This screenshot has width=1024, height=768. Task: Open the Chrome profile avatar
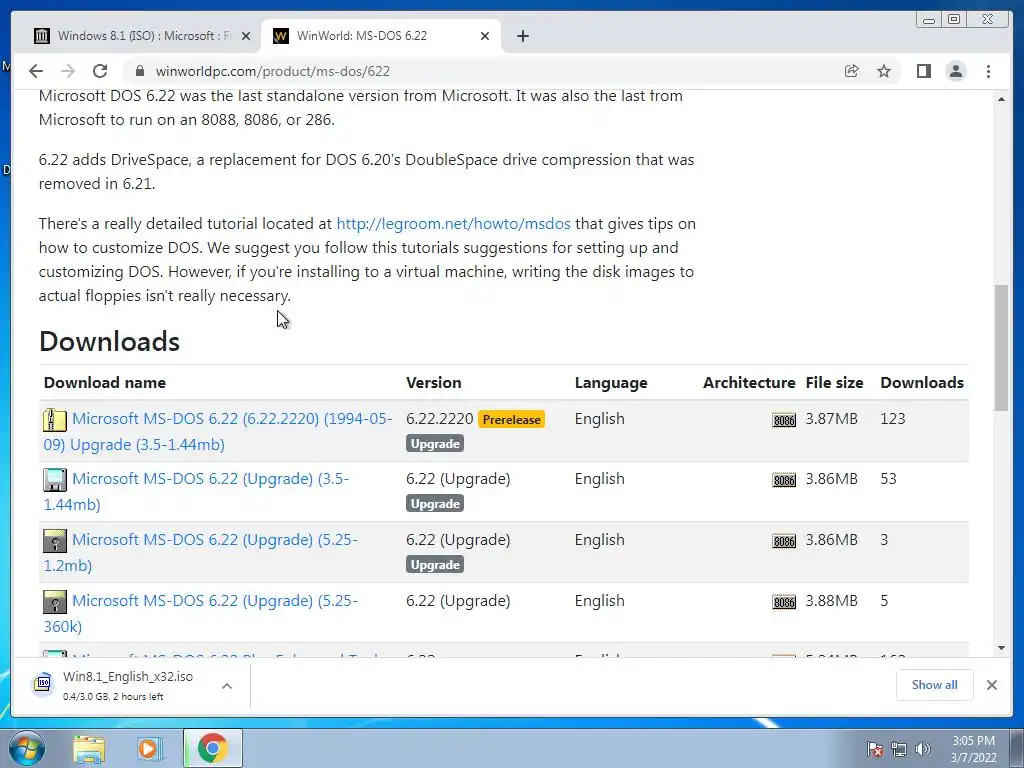955,71
